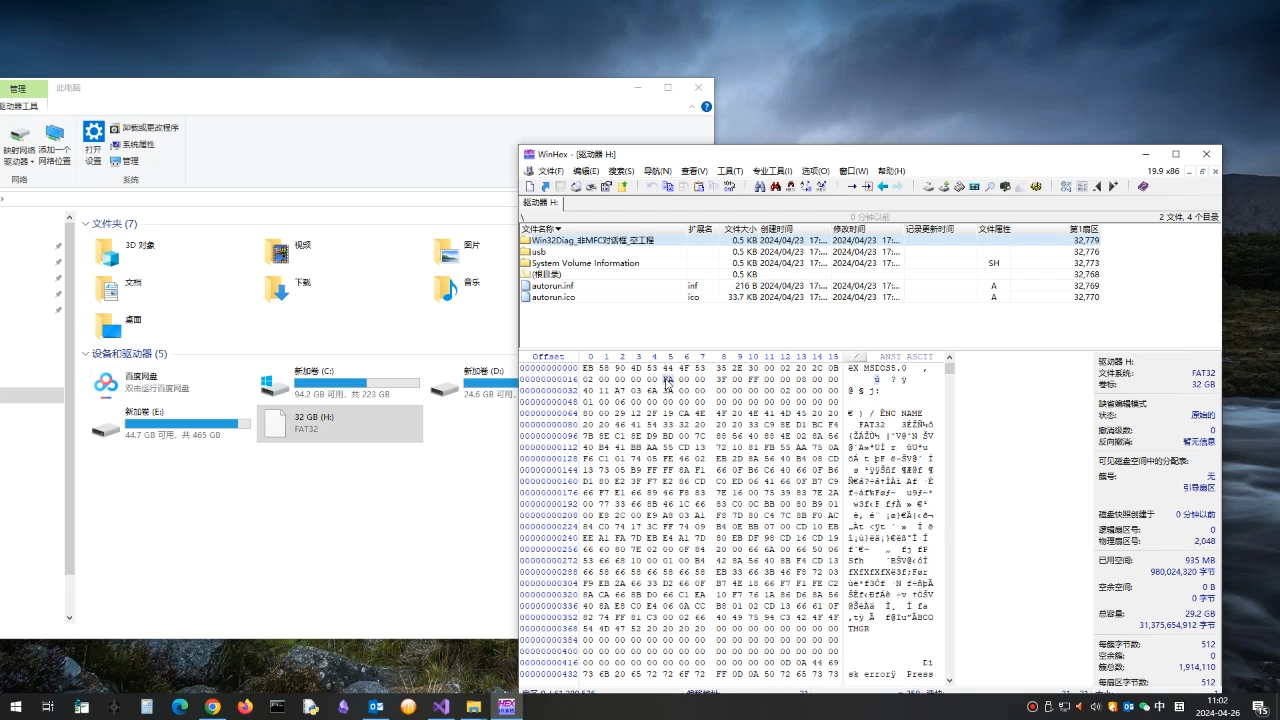Click System properties (系统属性) in ribbon
This screenshot has width=1280, height=720.
132,144
